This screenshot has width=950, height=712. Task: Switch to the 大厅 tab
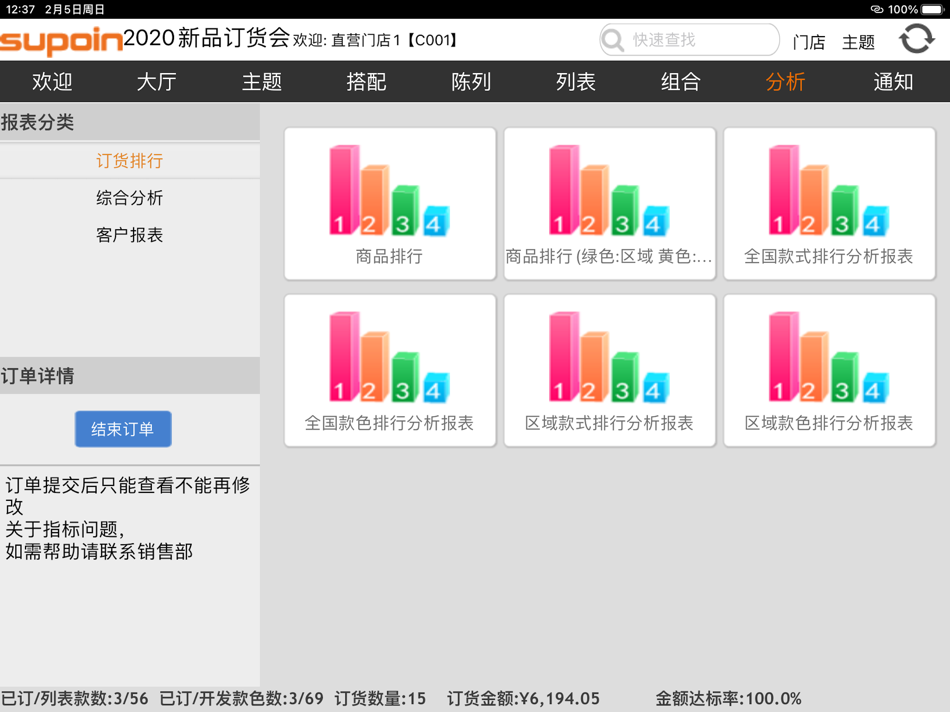[x=155, y=82]
